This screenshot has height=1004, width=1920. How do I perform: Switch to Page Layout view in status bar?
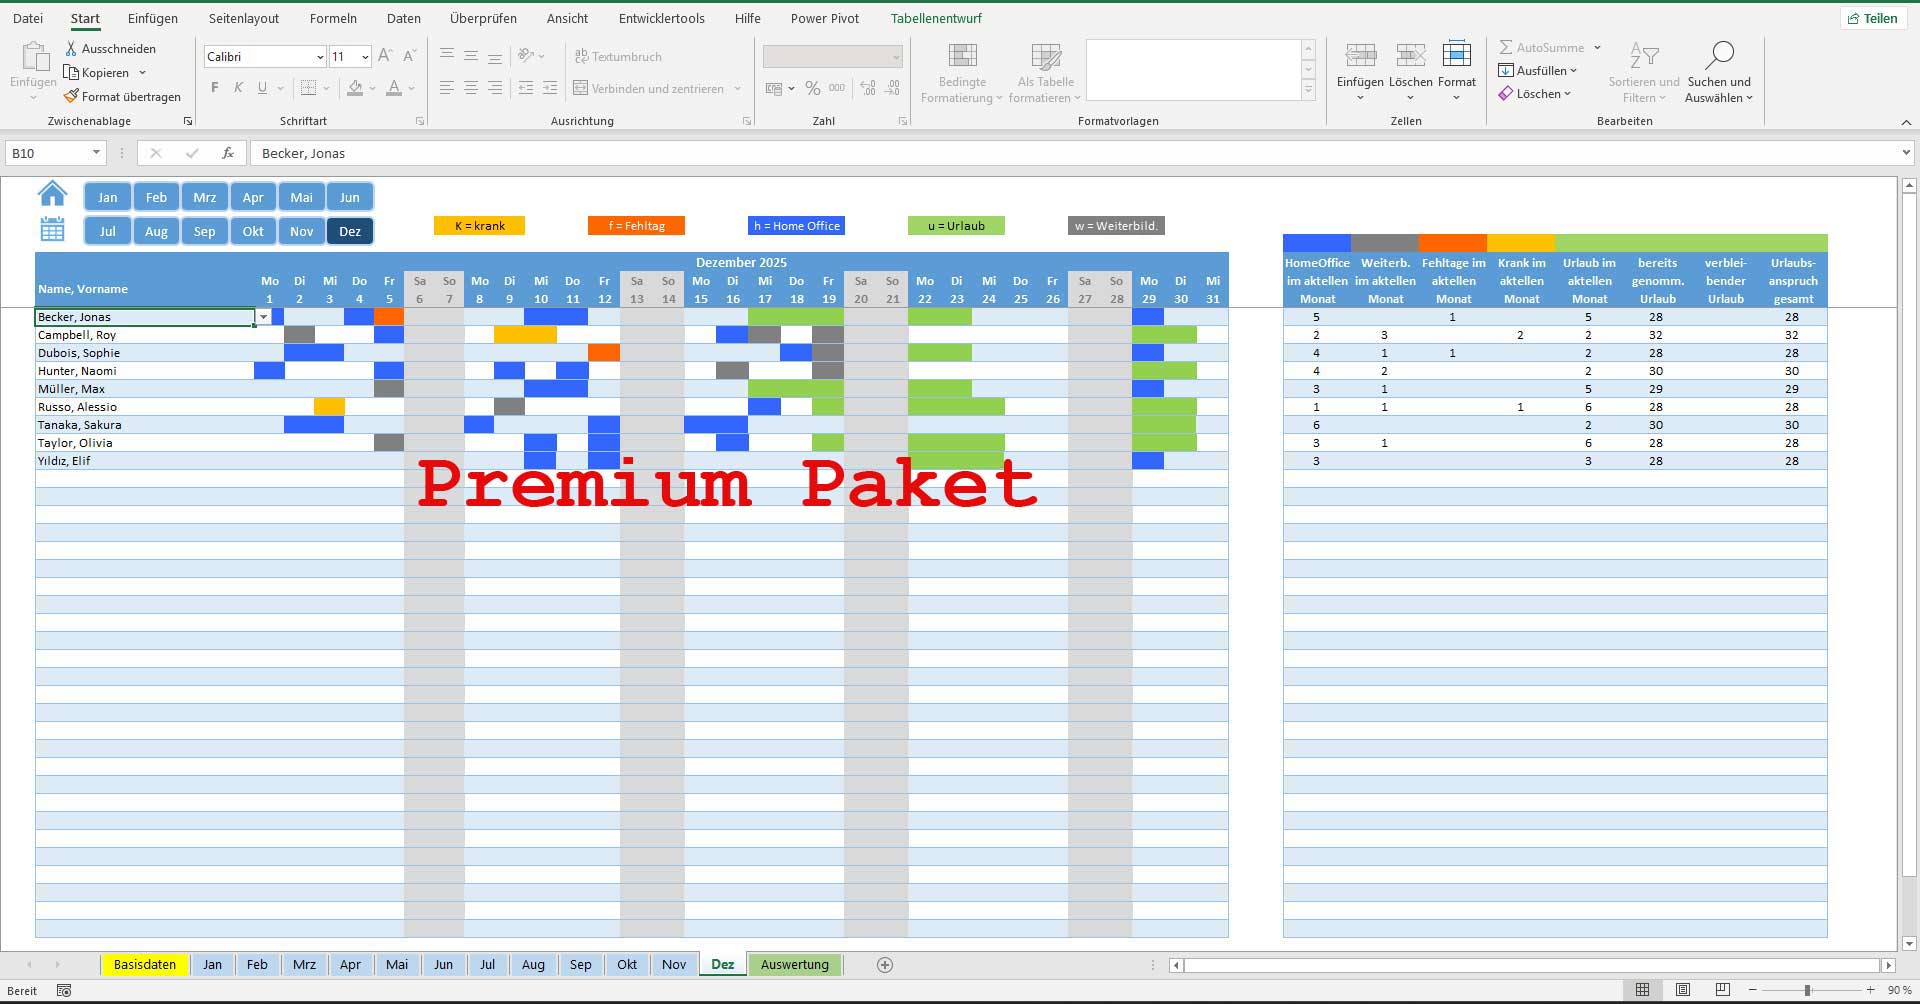point(1683,990)
